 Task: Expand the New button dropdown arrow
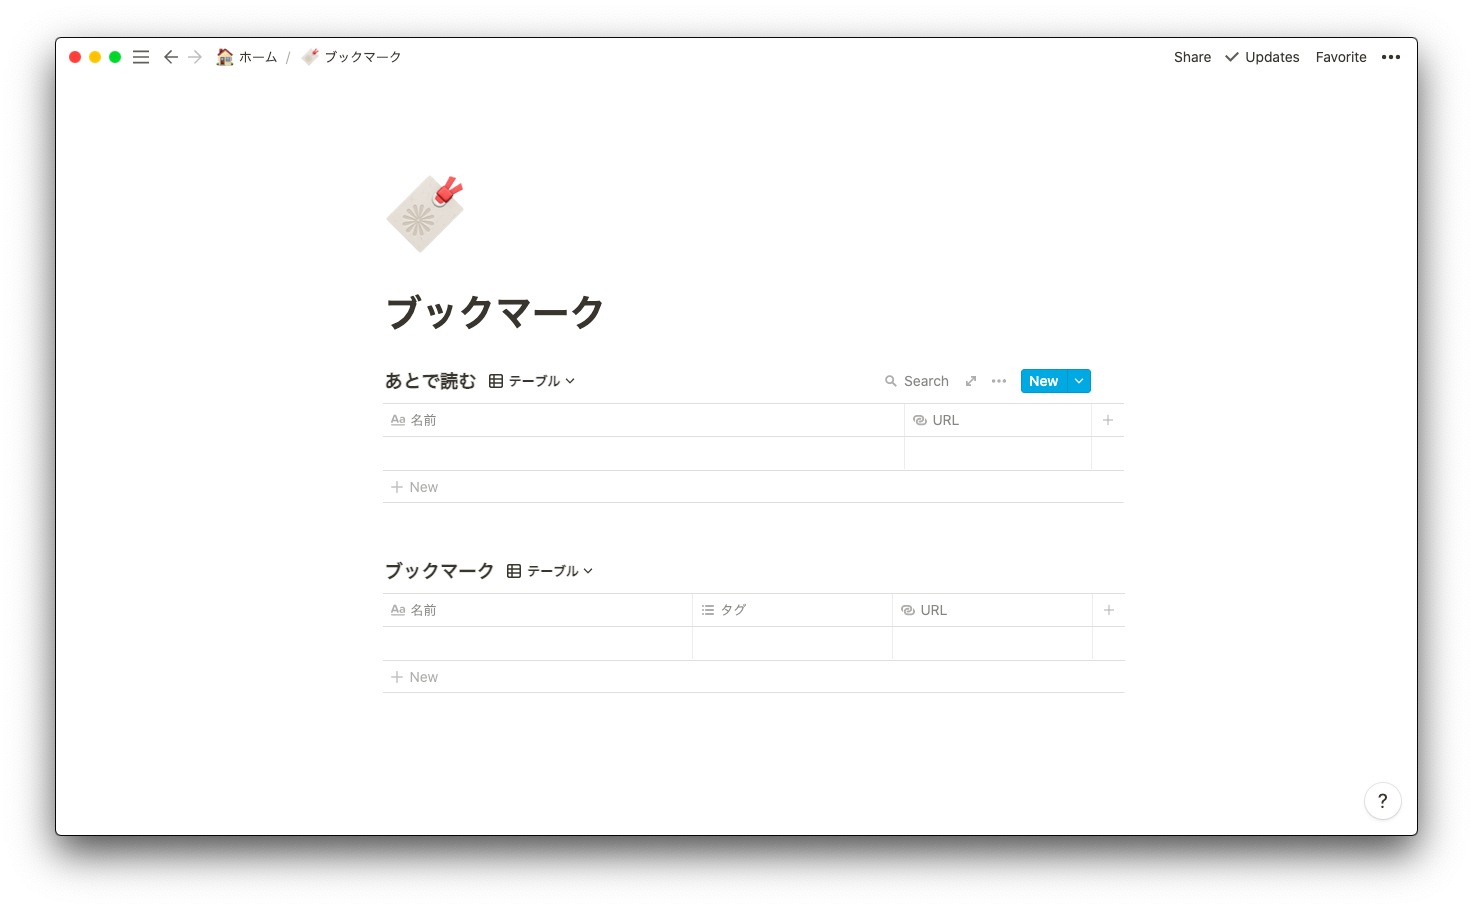pyautogui.click(x=1079, y=381)
